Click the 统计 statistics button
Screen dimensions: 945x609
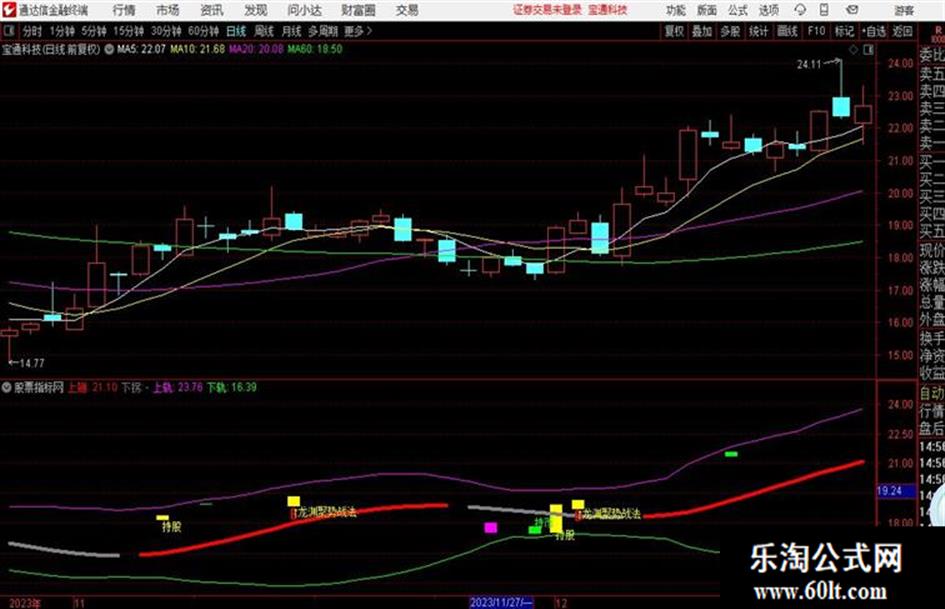coord(758,31)
